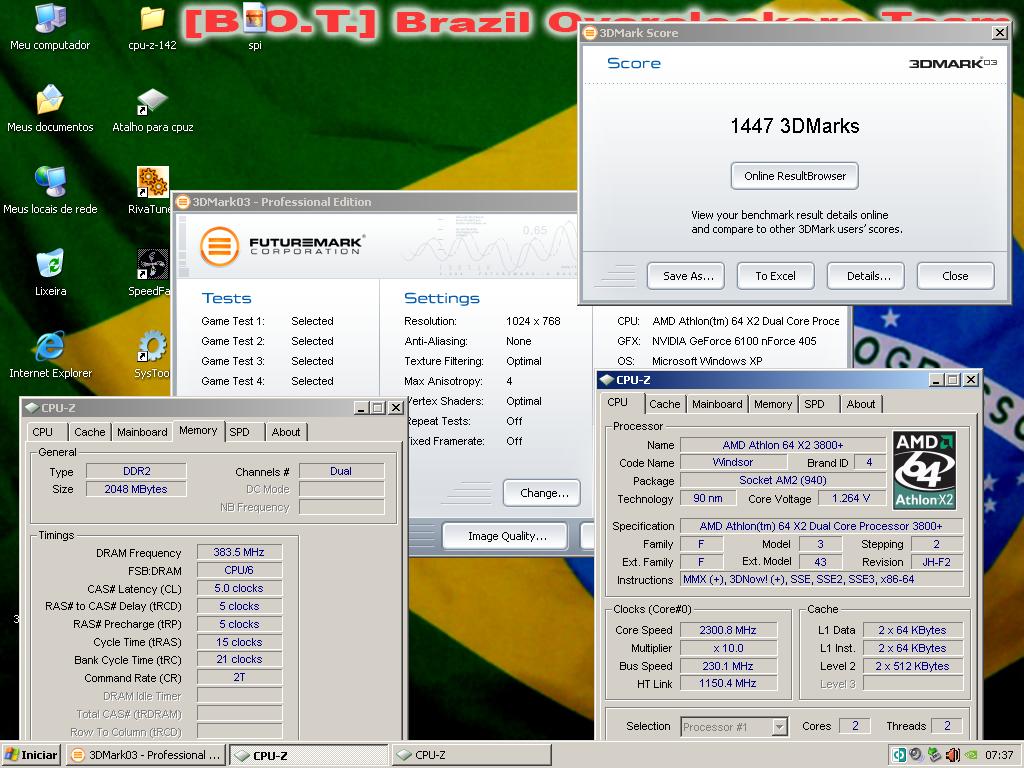Image resolution: width=1024 pixels, height=768 pixels.
Task: Switch to 3DMark03 Professional taskbar item
Action: click(146, 755)
